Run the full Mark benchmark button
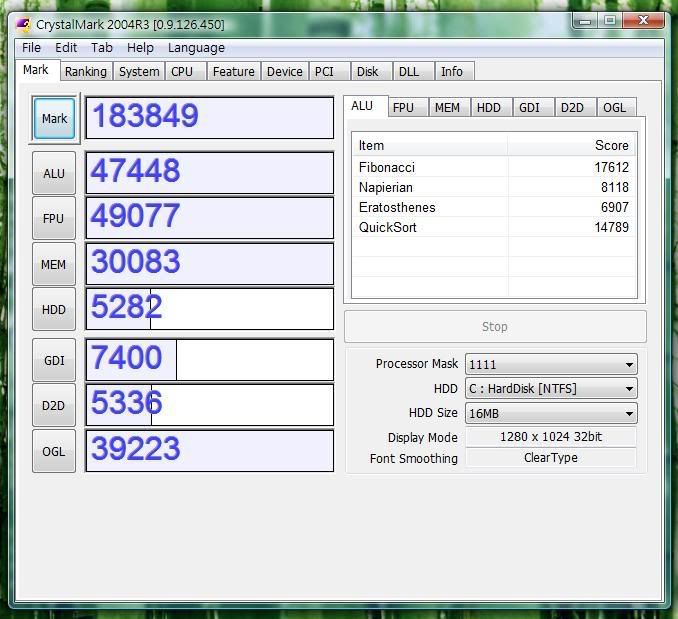The width and height of the screenshot is (678, 619). pyautogui.click(x=54, y=118)
